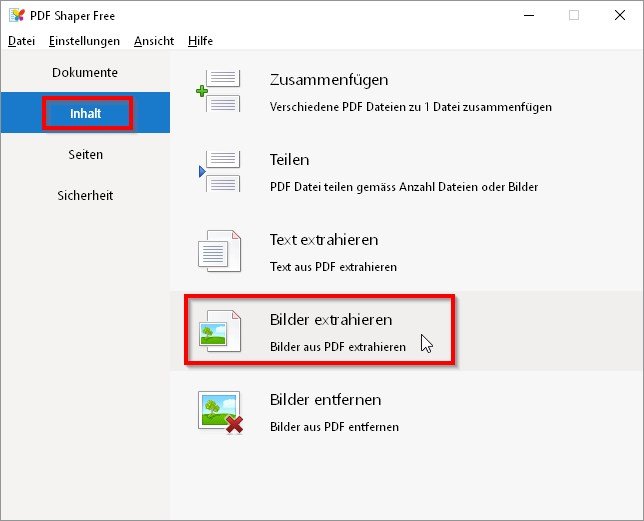Open the Hilfe menu
This screenshot has height=521, width=644.
[200, 41]
